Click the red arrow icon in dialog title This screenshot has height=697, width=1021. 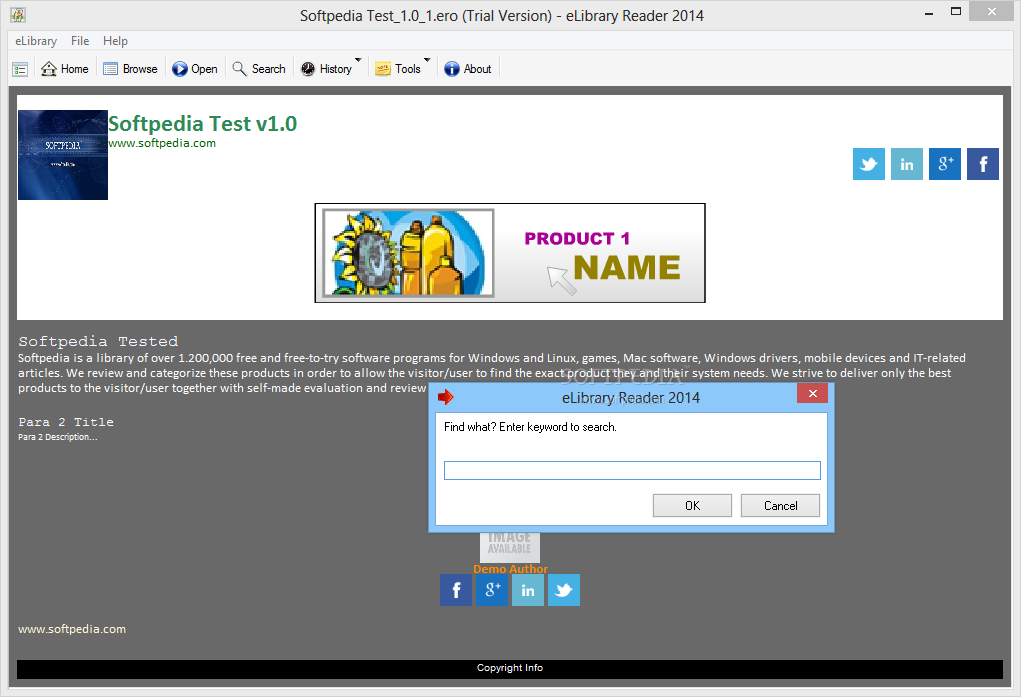pos(445,397)
